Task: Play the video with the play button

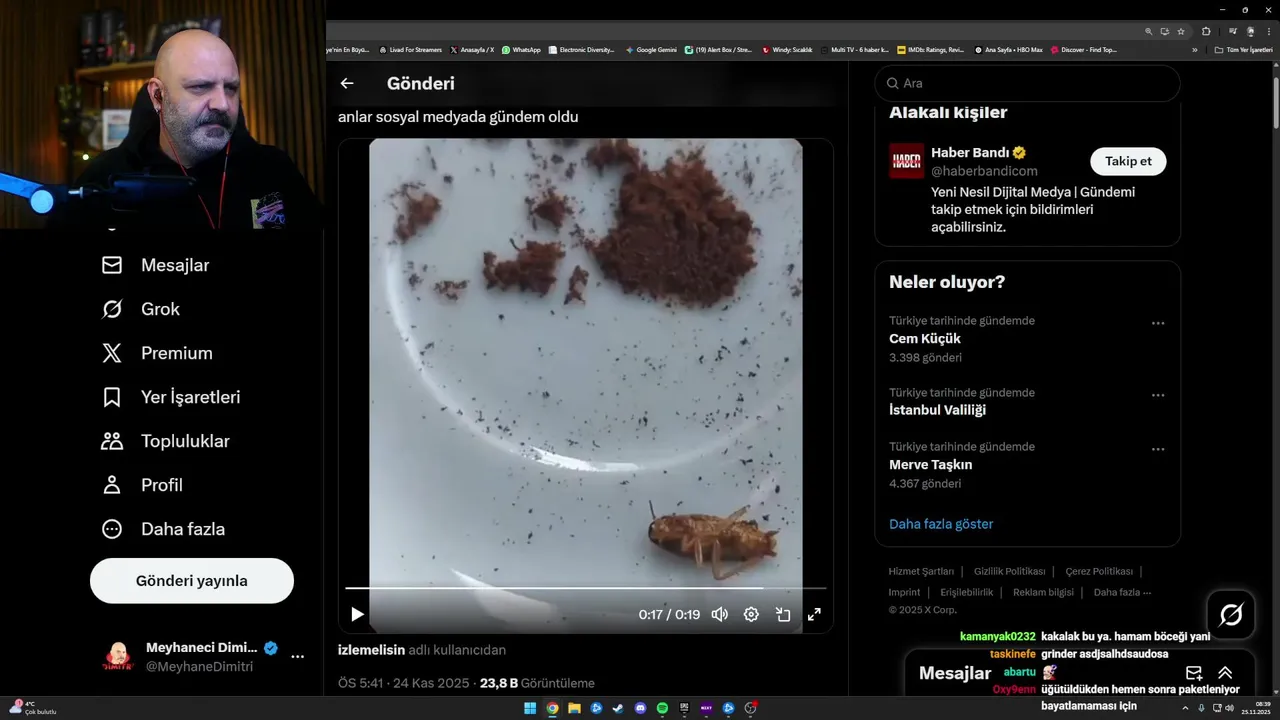Action: click(x=357, y=614)
